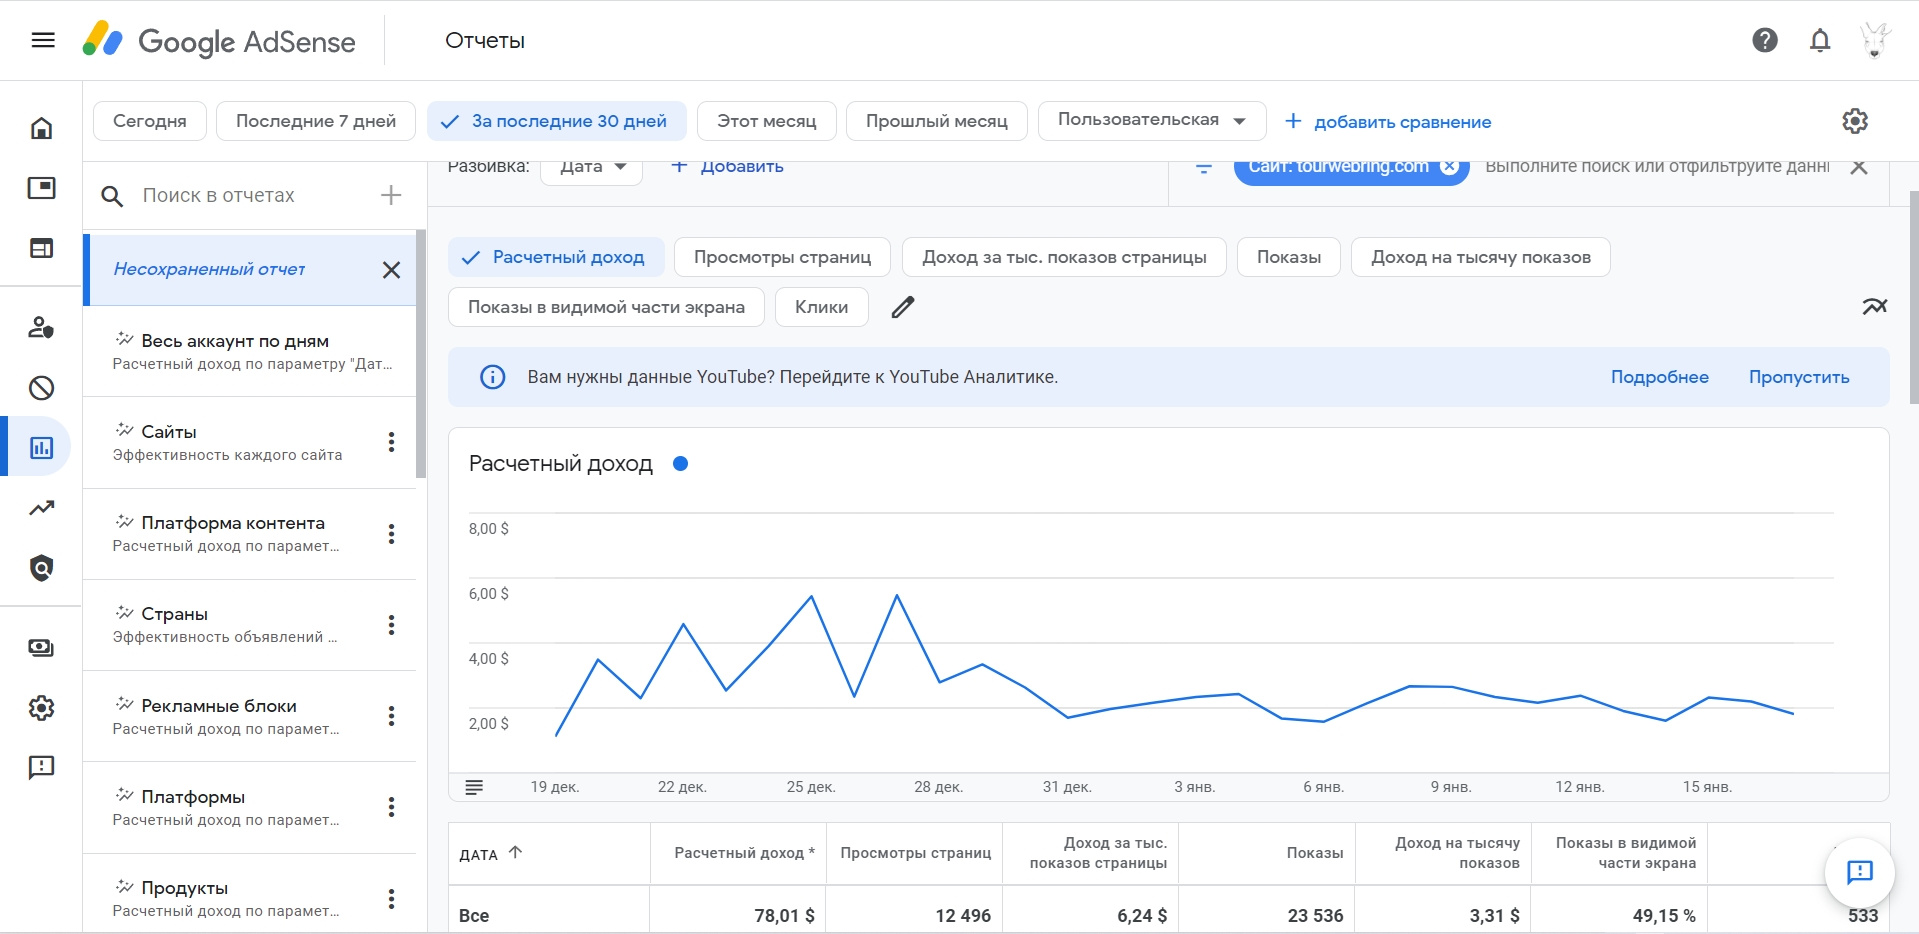Click добавить сравнение button
The image size is (1919, 934).
[1388, 122]
